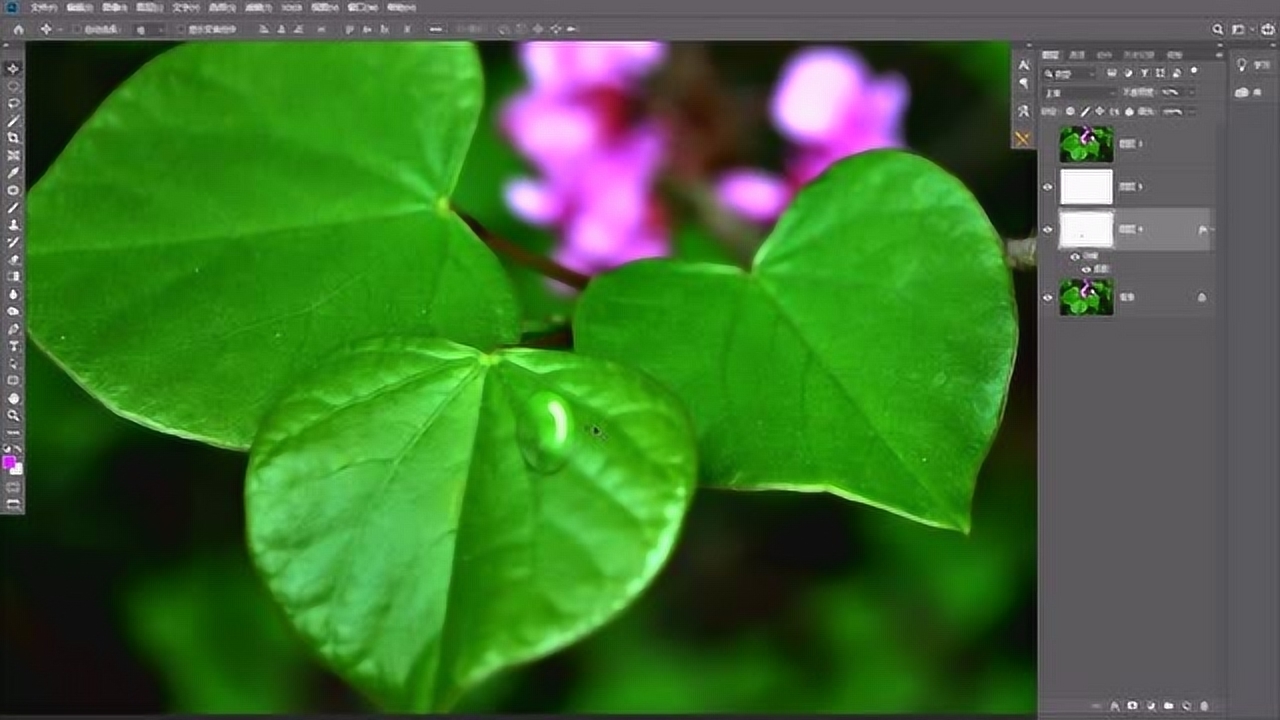Click the lock icon on the background layer

(1201, 297)
